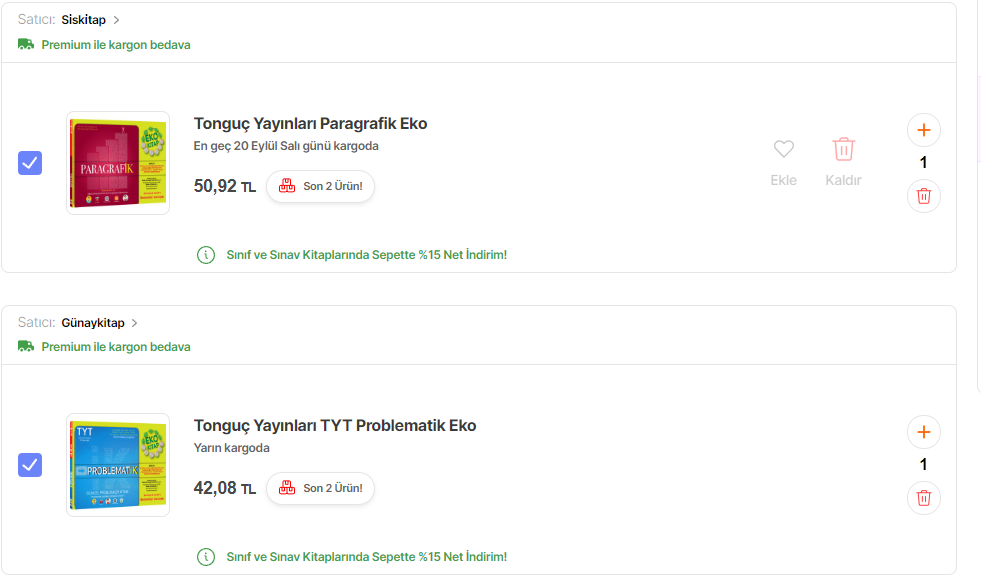The width and height of the screenshot is (981, 588).
Task: Click the Kaldır trash icon for Paragrafik Eko
Action: coord(844,150)
